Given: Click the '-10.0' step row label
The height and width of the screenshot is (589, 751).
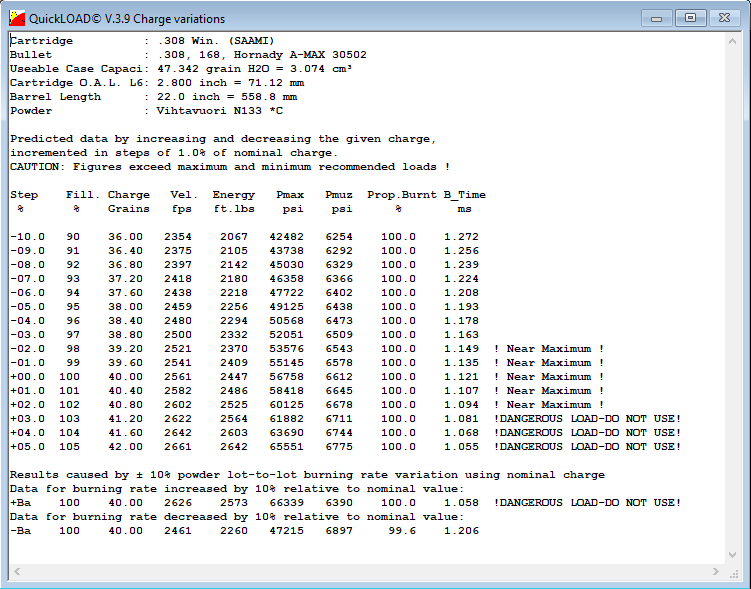Looking at the screenshot, I should (27, 237).
